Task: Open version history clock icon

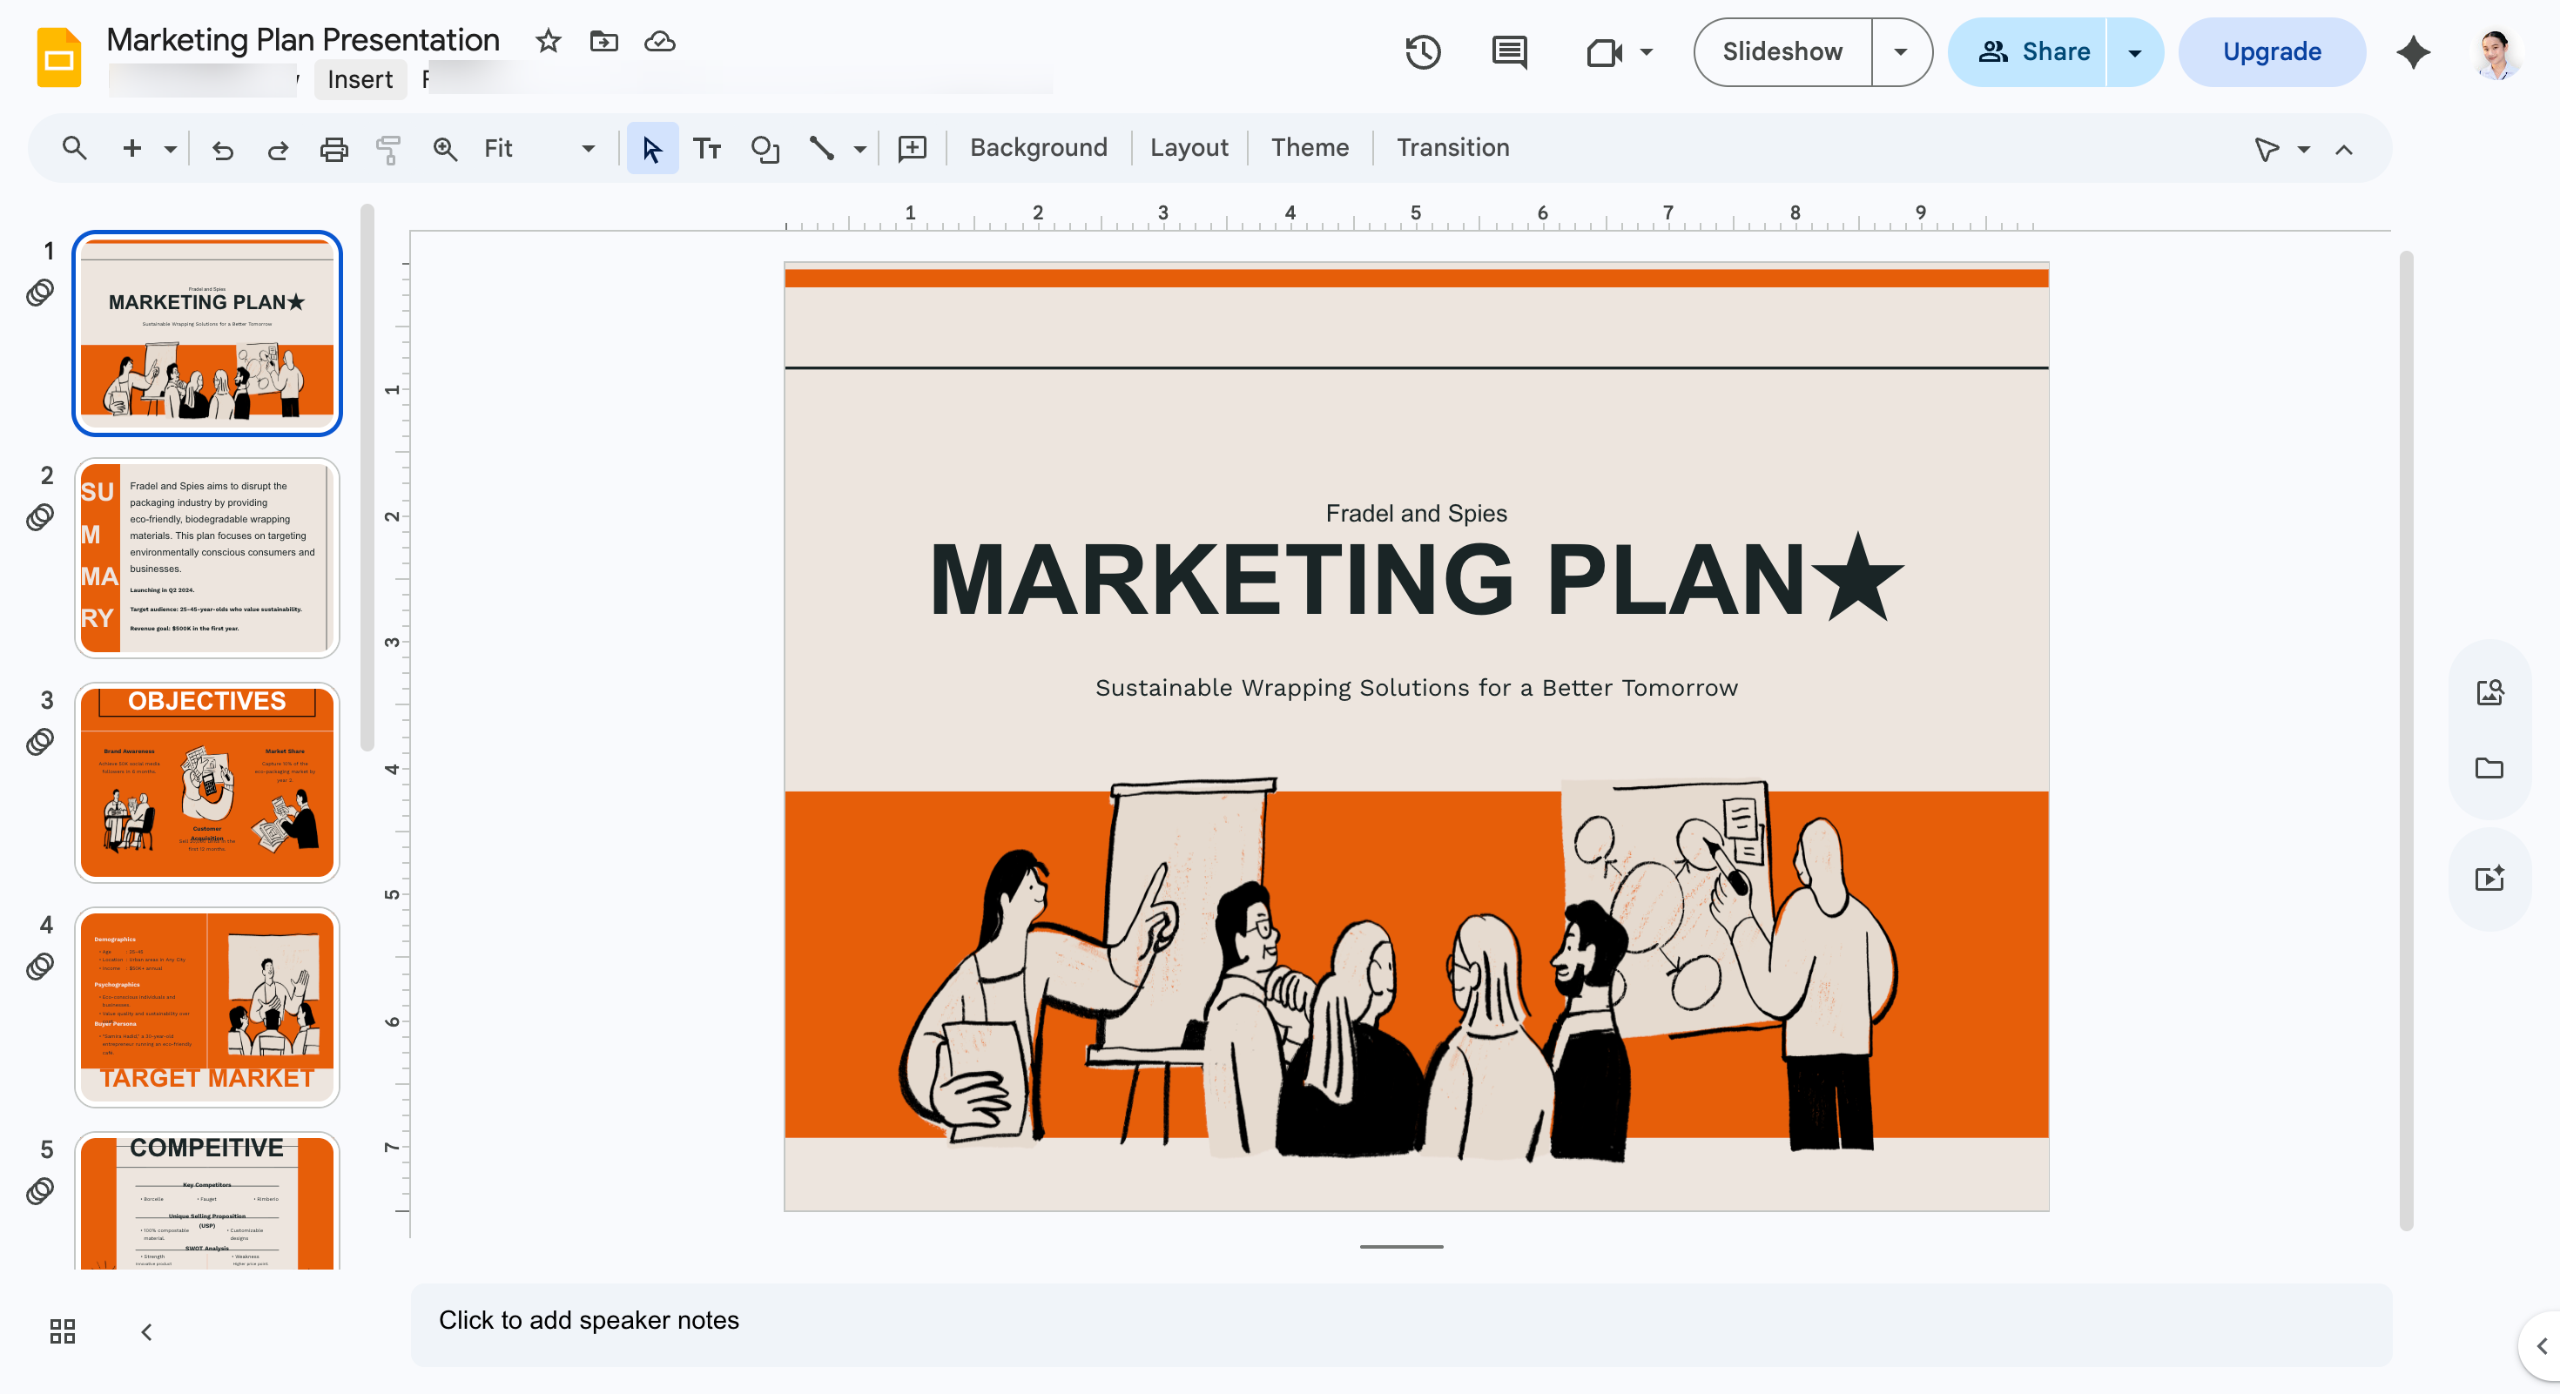Action: click(1422, 52)
